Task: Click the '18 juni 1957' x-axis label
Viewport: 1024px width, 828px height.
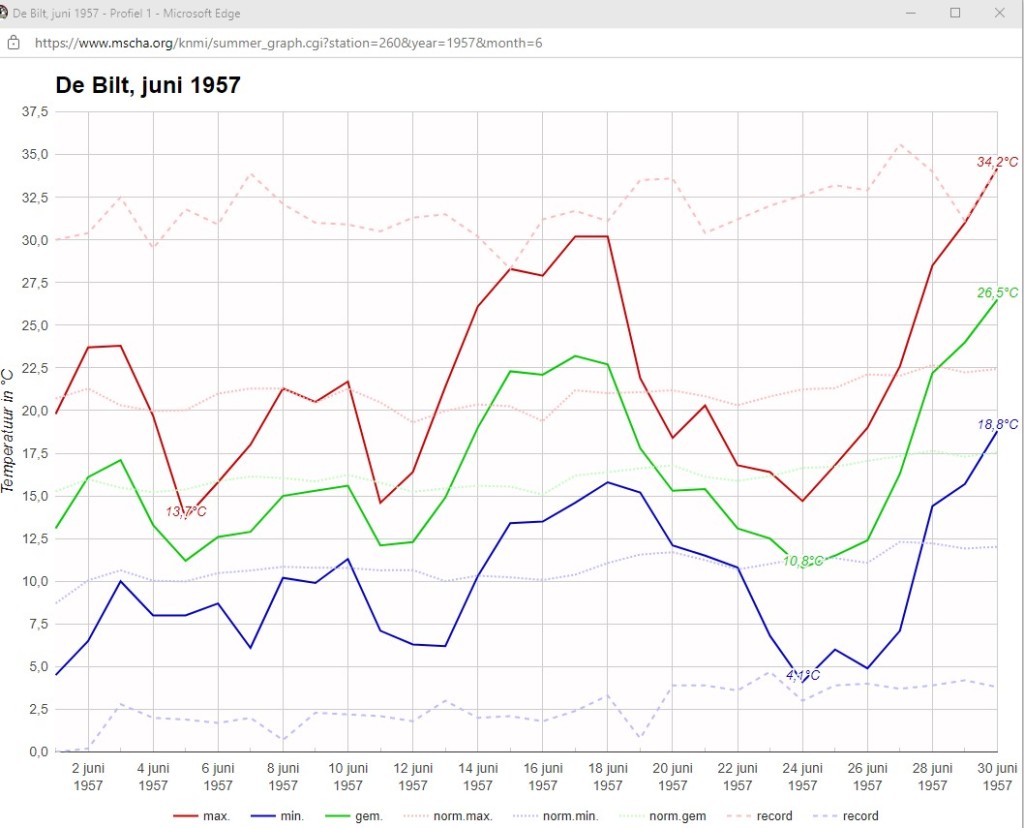Action: 607,776
